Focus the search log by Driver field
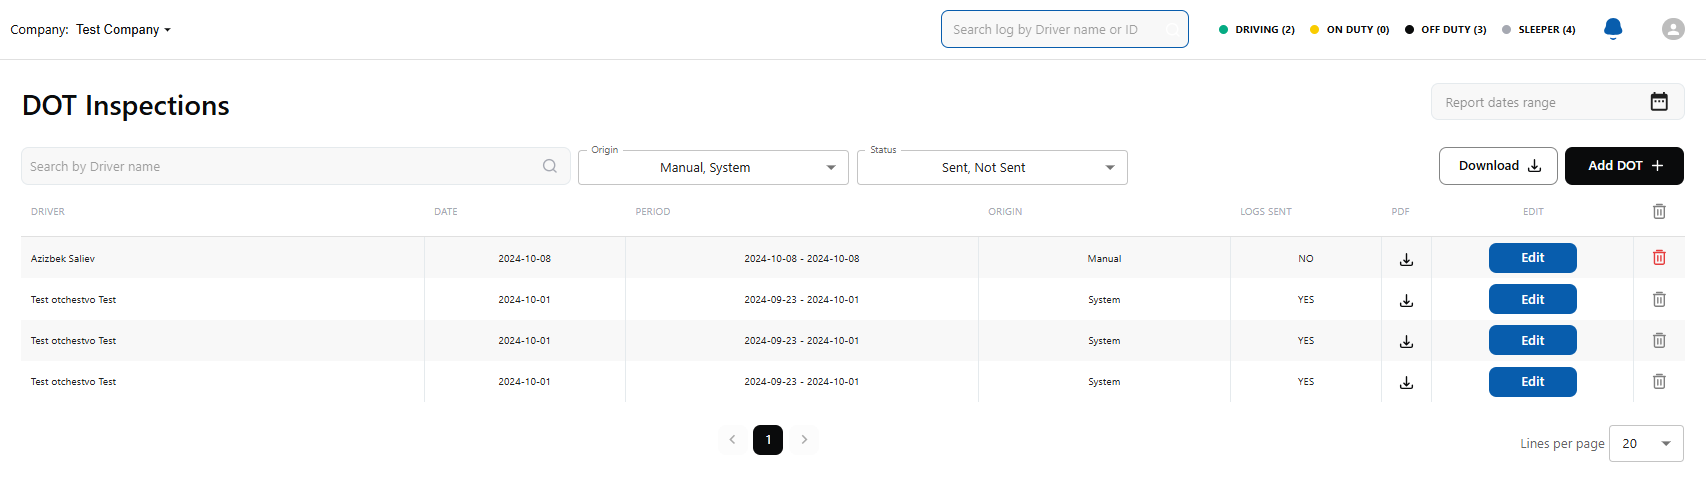 click(1055, 30)
